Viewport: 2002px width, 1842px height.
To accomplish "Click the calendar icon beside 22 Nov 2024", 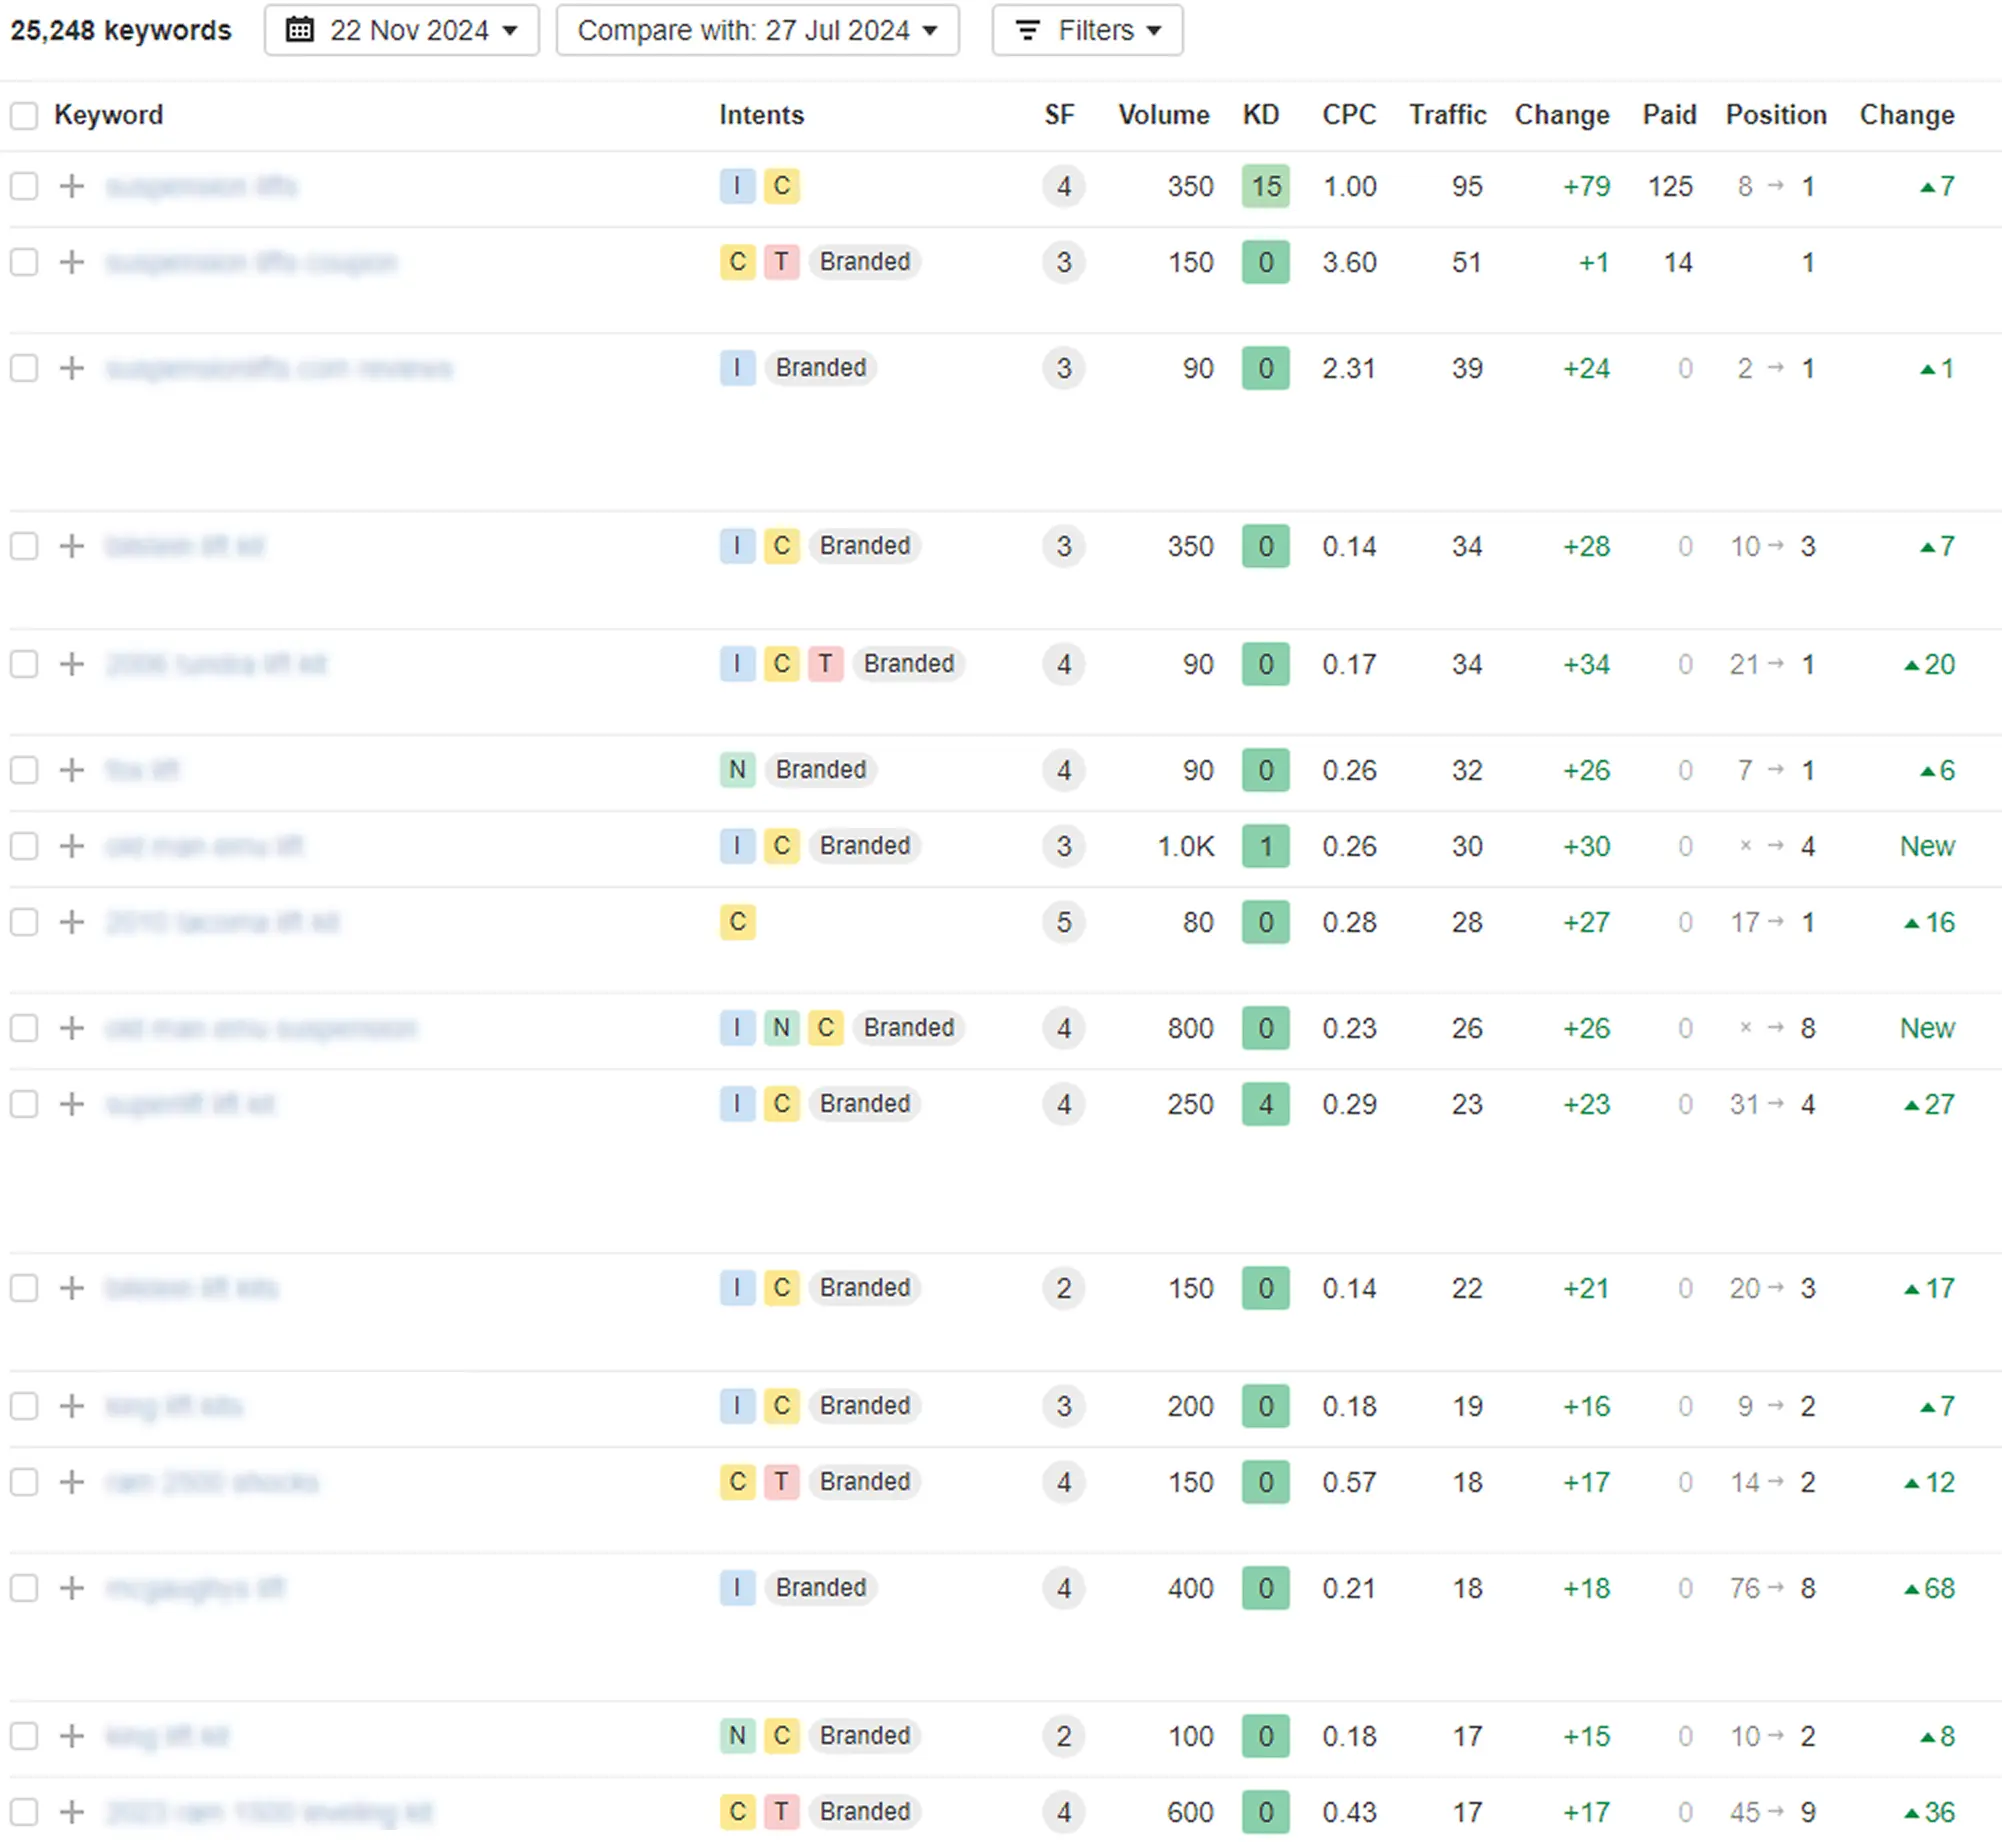I will (x=299, y=30).
